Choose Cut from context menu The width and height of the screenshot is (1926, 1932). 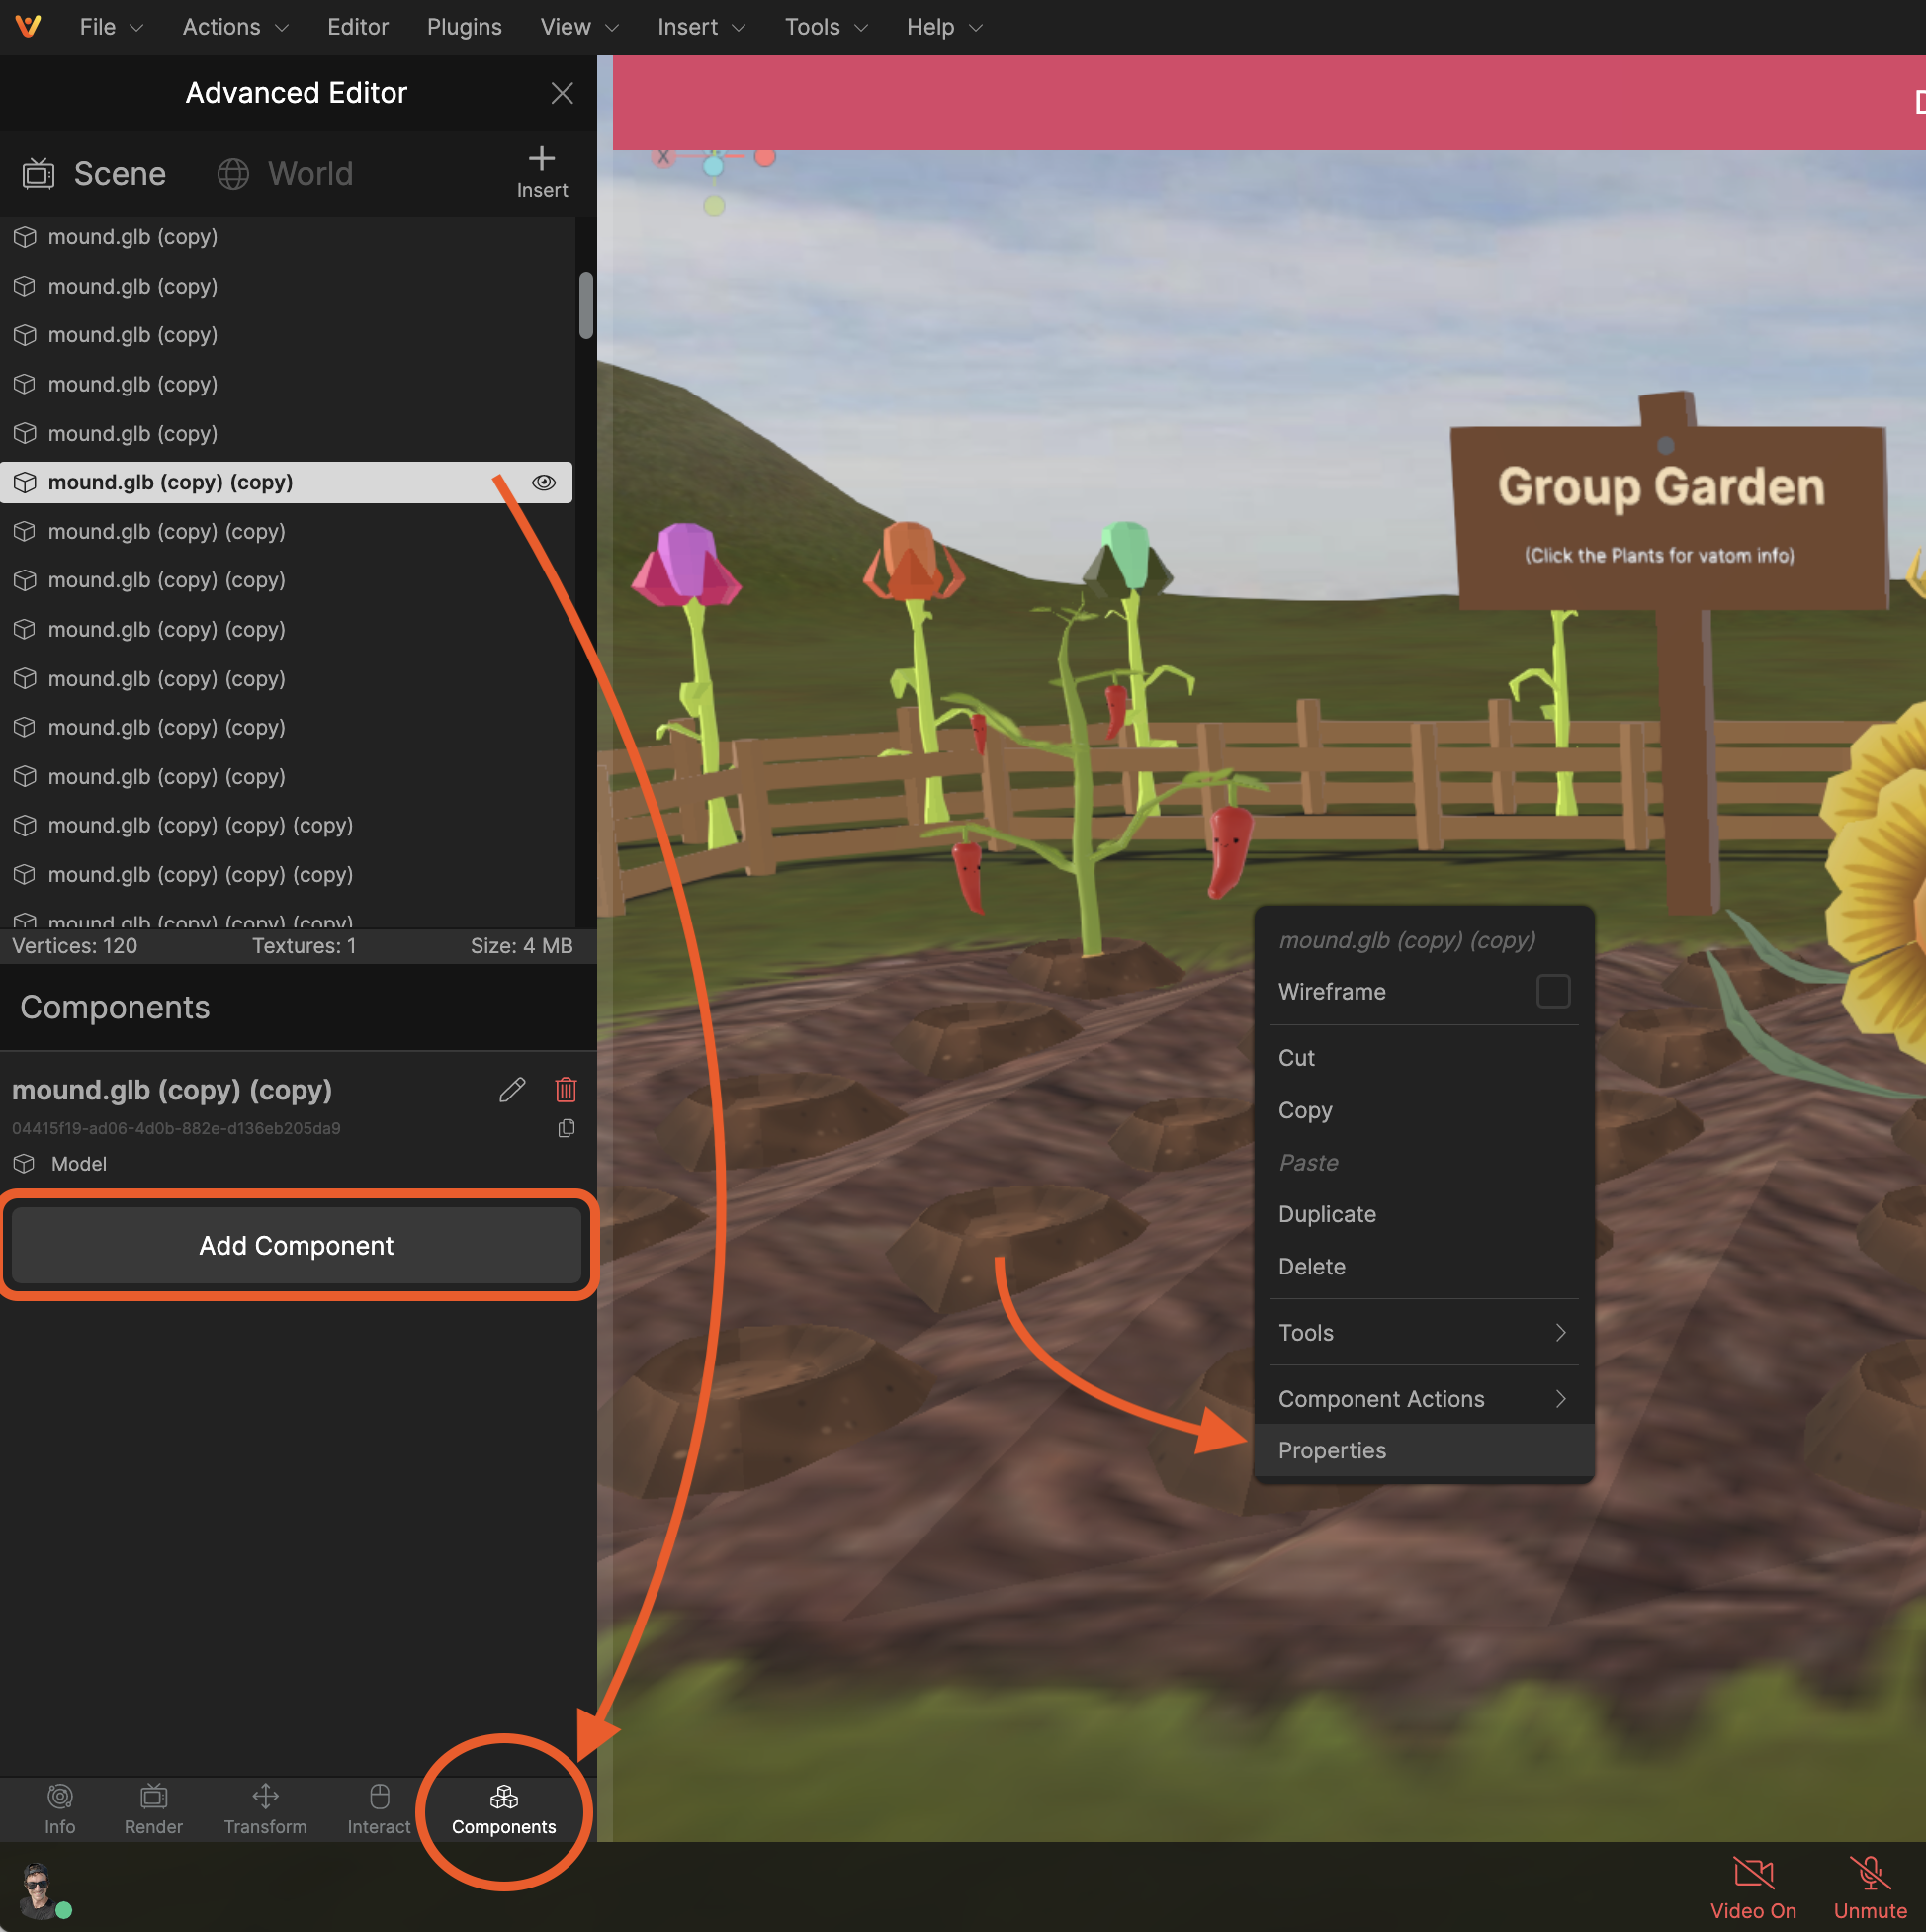tap(1424, 1058)
